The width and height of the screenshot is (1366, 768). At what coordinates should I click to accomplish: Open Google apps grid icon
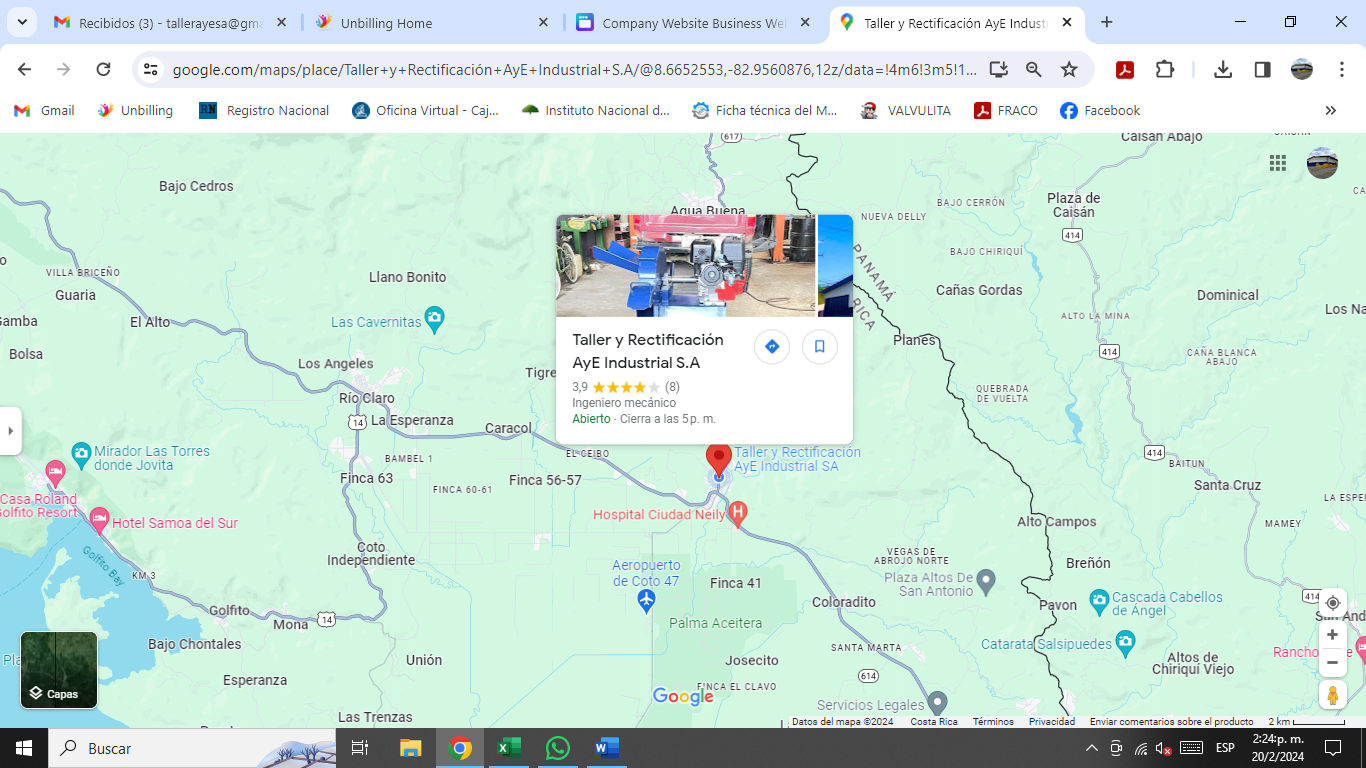[1278, 163]
